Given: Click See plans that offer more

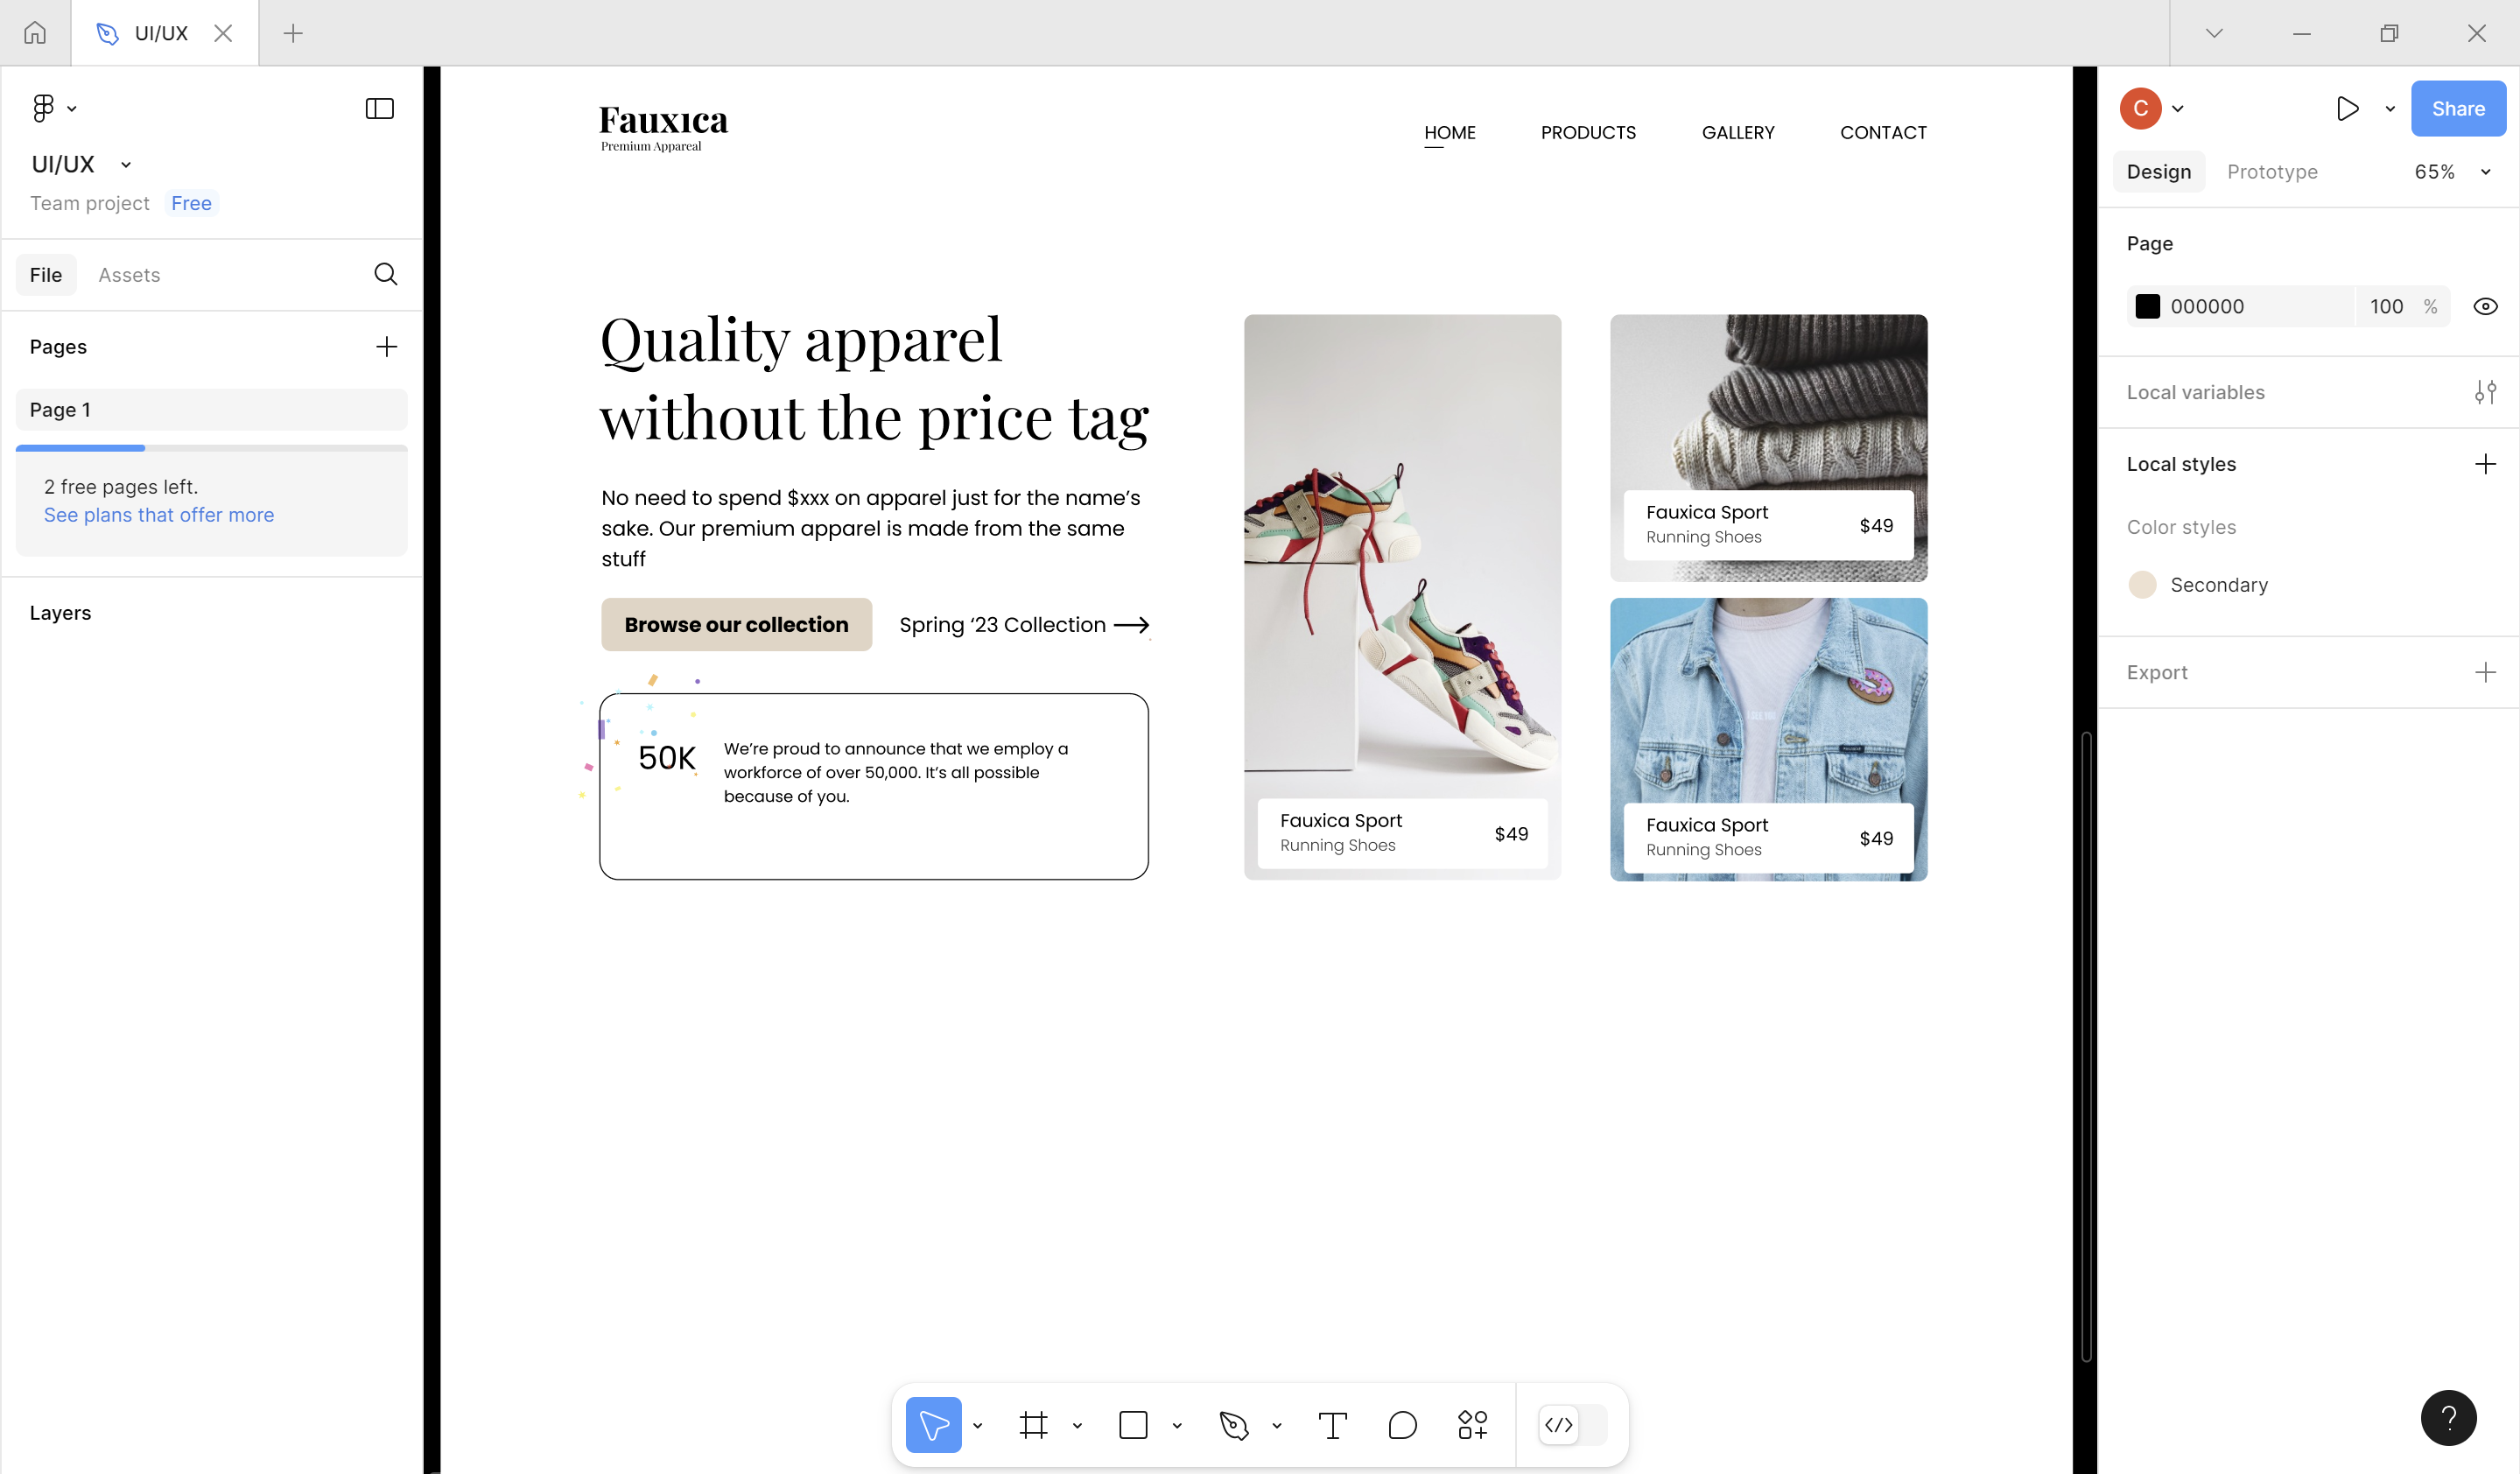Looking at the screenshot, I should (159, 514).
